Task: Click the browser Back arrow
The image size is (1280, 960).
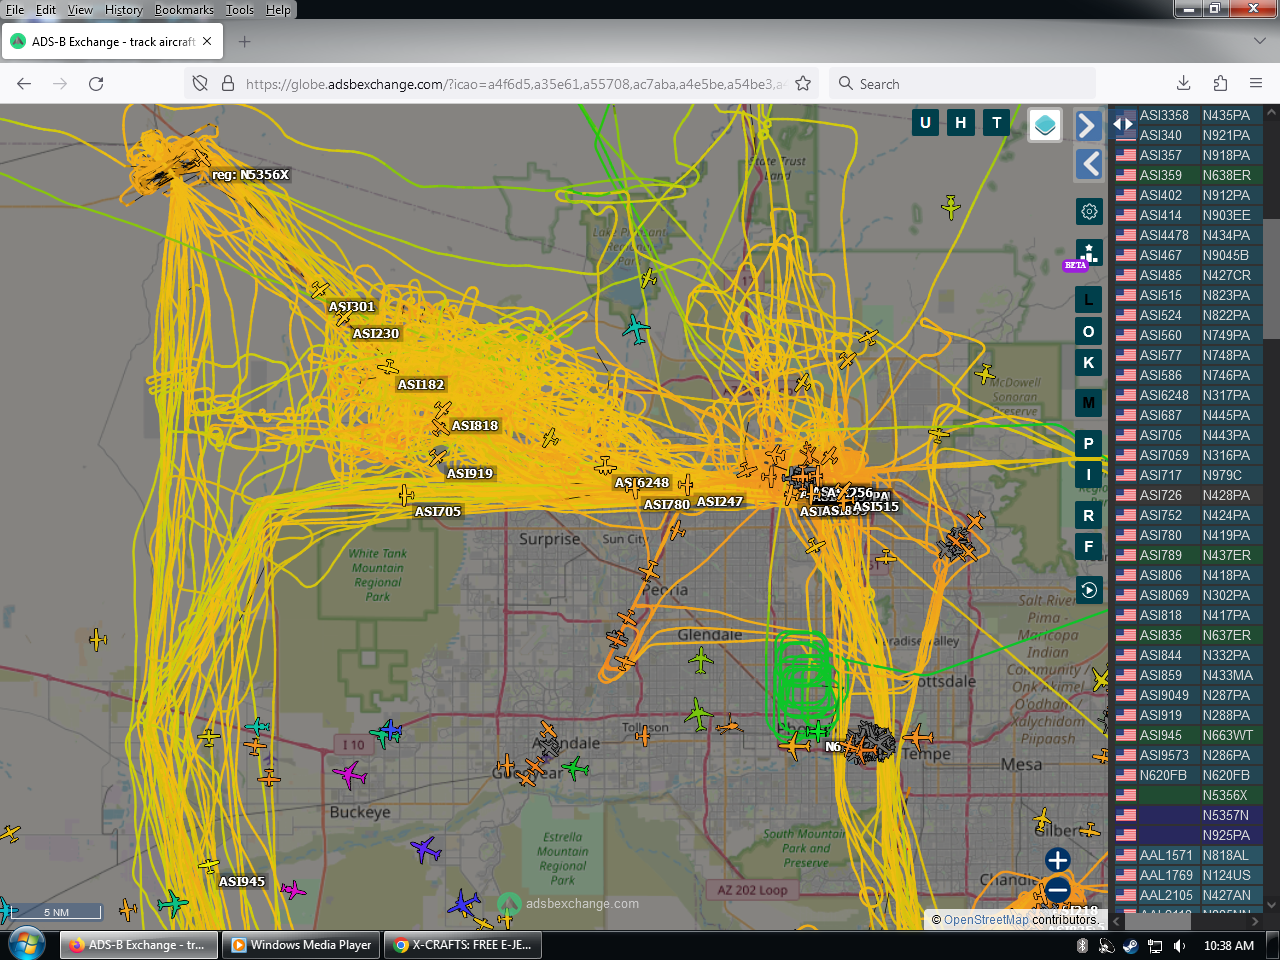Action: [x=24, y=84]
